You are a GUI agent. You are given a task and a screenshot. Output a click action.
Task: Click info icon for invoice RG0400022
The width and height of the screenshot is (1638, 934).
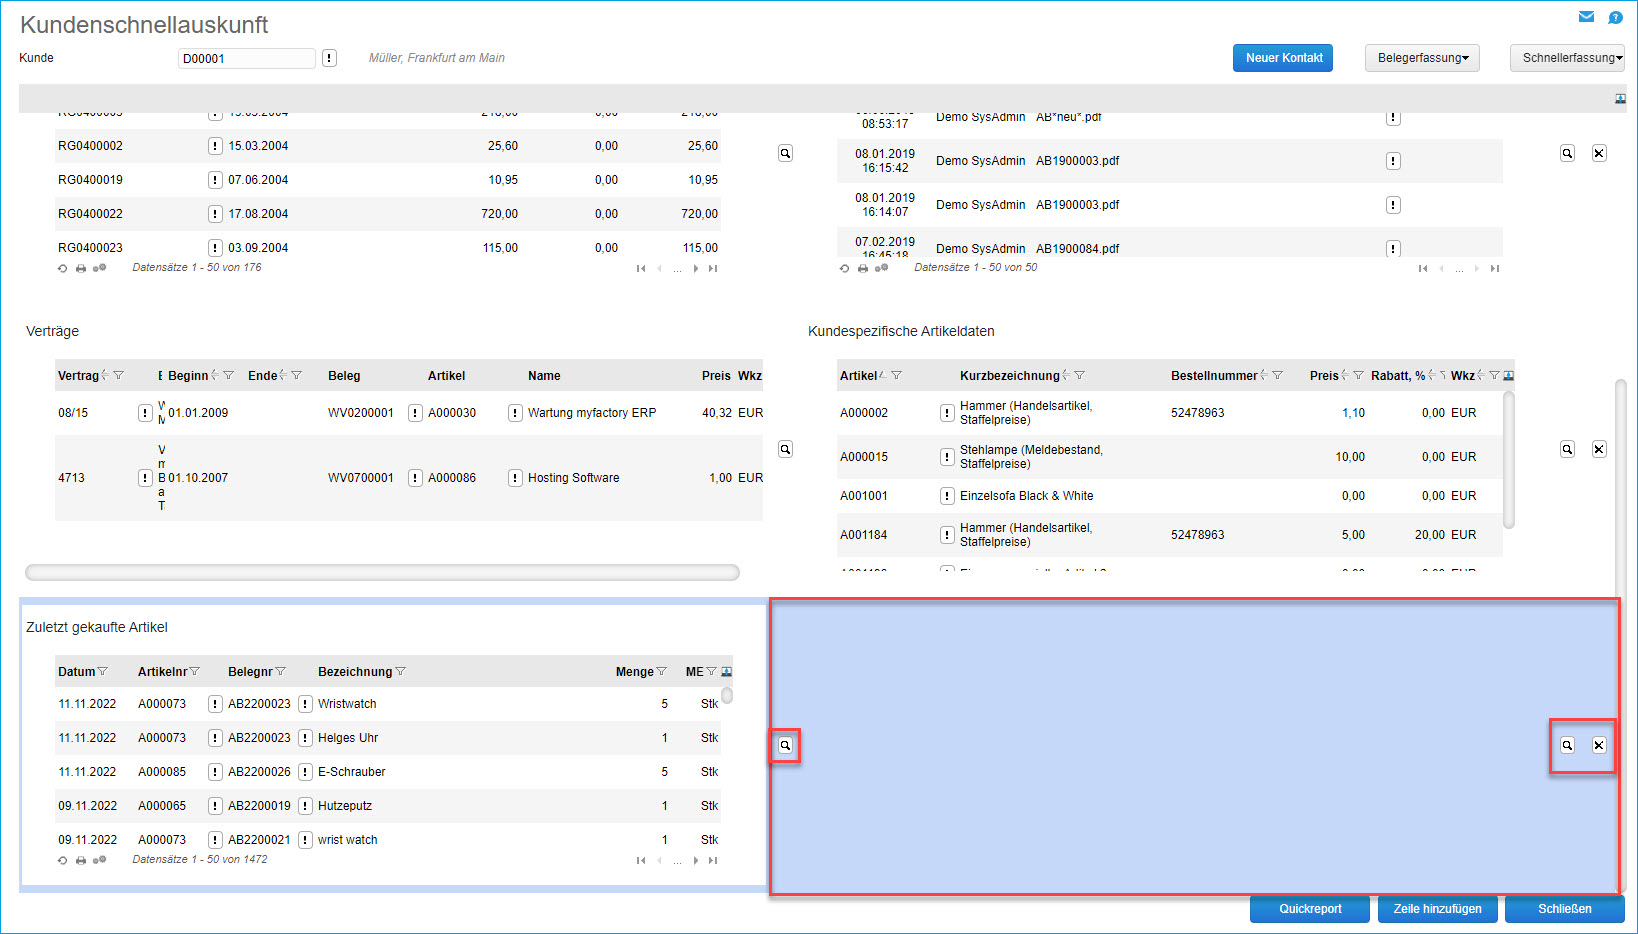pos(215,214)
